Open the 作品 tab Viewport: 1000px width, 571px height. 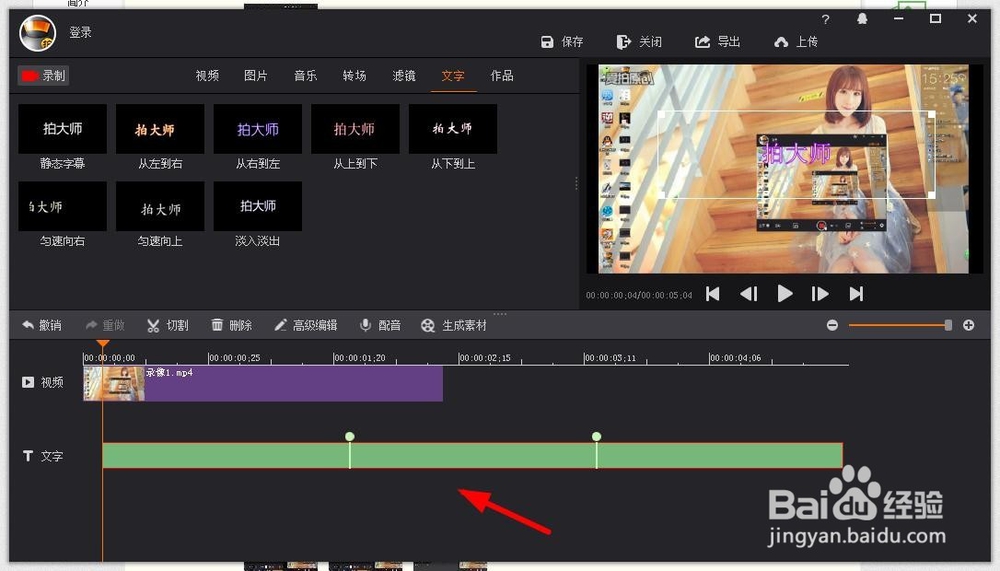pos(502,75)
